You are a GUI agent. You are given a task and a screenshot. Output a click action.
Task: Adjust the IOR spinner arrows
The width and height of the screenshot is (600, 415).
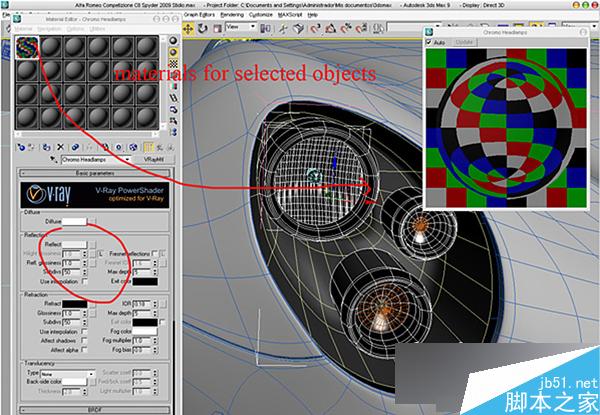pyautogui.click(x=155, y=304)
